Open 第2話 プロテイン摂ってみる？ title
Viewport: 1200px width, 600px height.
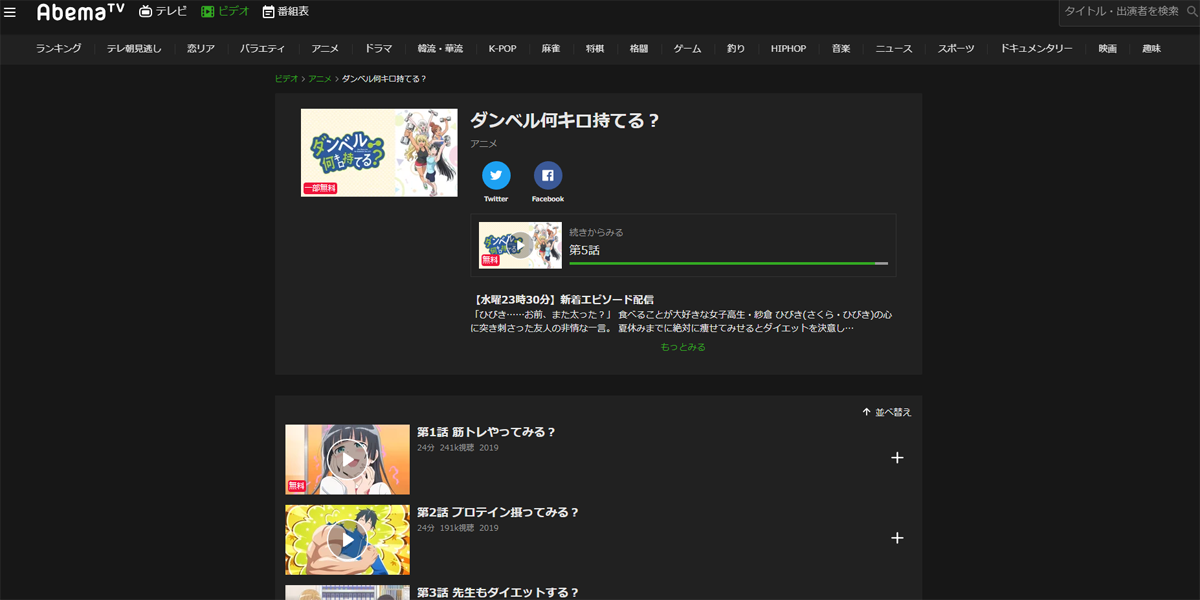(x=498, y=512)
